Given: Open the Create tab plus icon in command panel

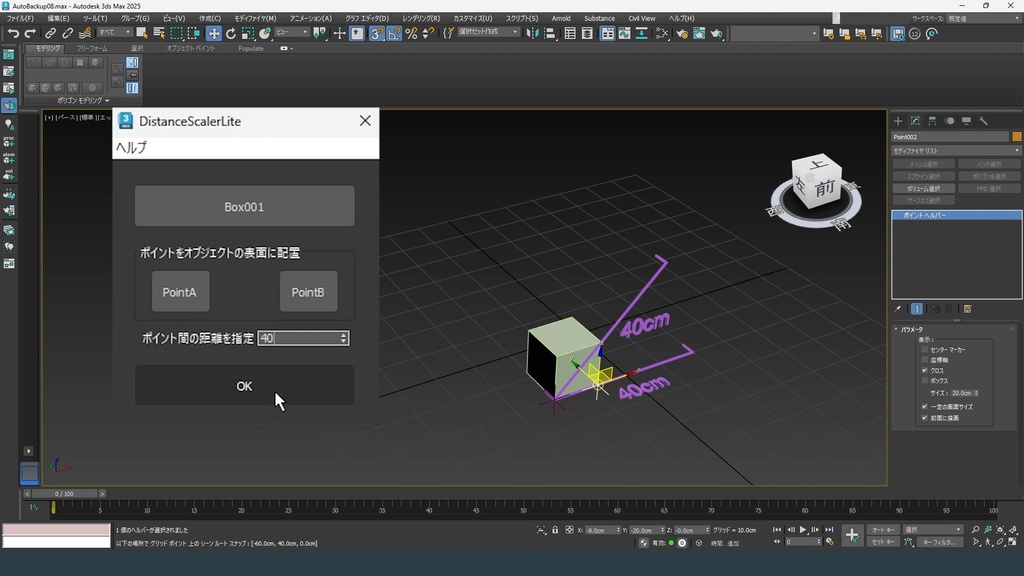Looking at the screenshot, I should pyautogui.click(x=898, y=121).
